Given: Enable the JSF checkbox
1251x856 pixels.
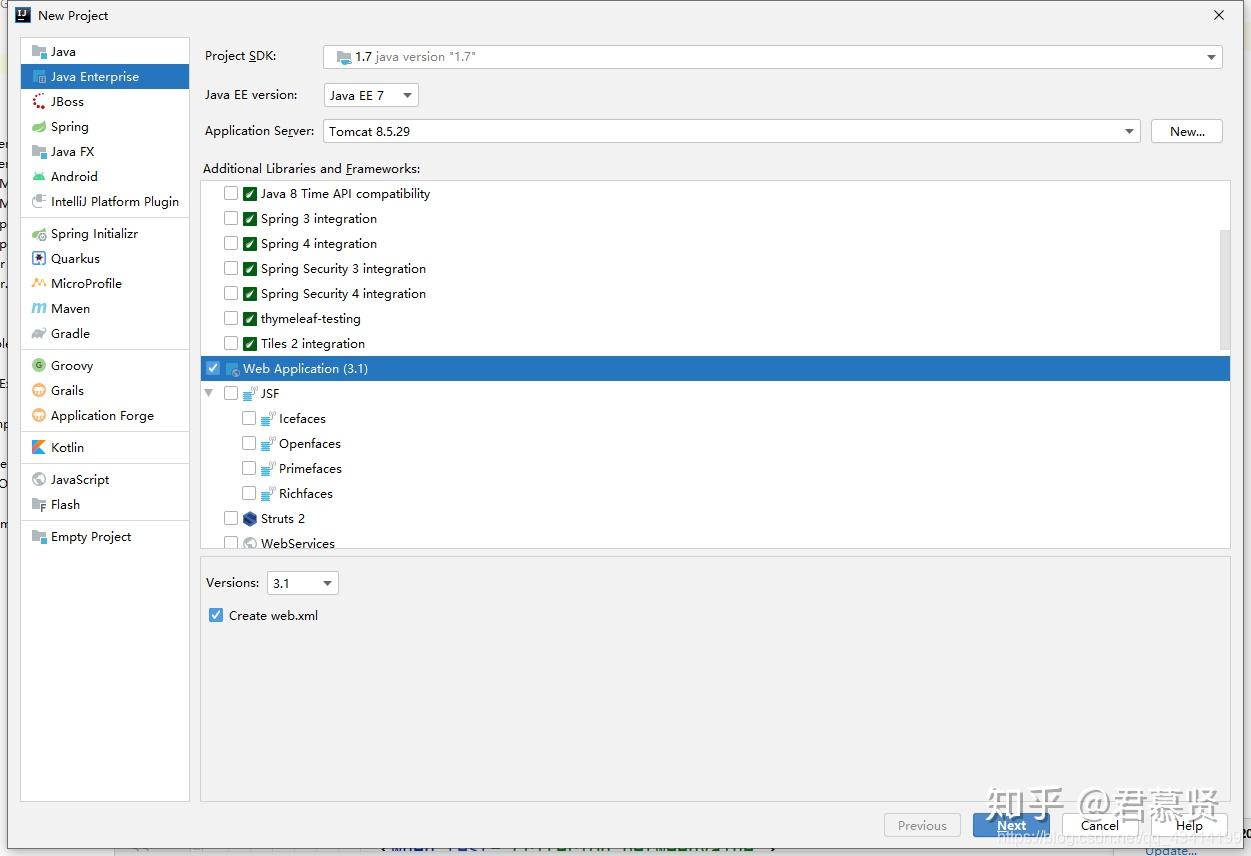Looking at the screenshot, I should (231, 394).
